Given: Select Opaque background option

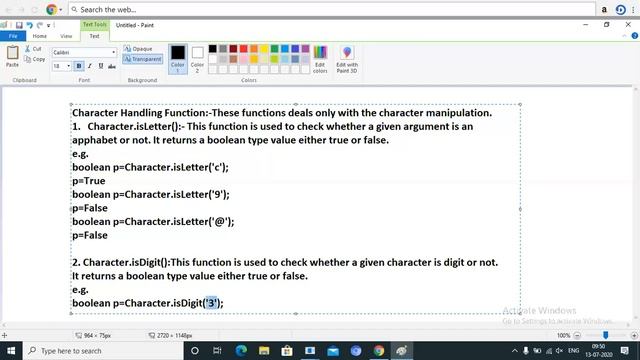Looking at the screenshot, I should 138,49.
